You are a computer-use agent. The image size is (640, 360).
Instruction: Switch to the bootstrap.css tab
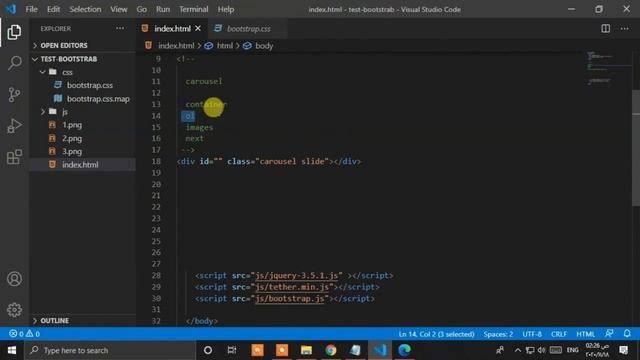248,29
